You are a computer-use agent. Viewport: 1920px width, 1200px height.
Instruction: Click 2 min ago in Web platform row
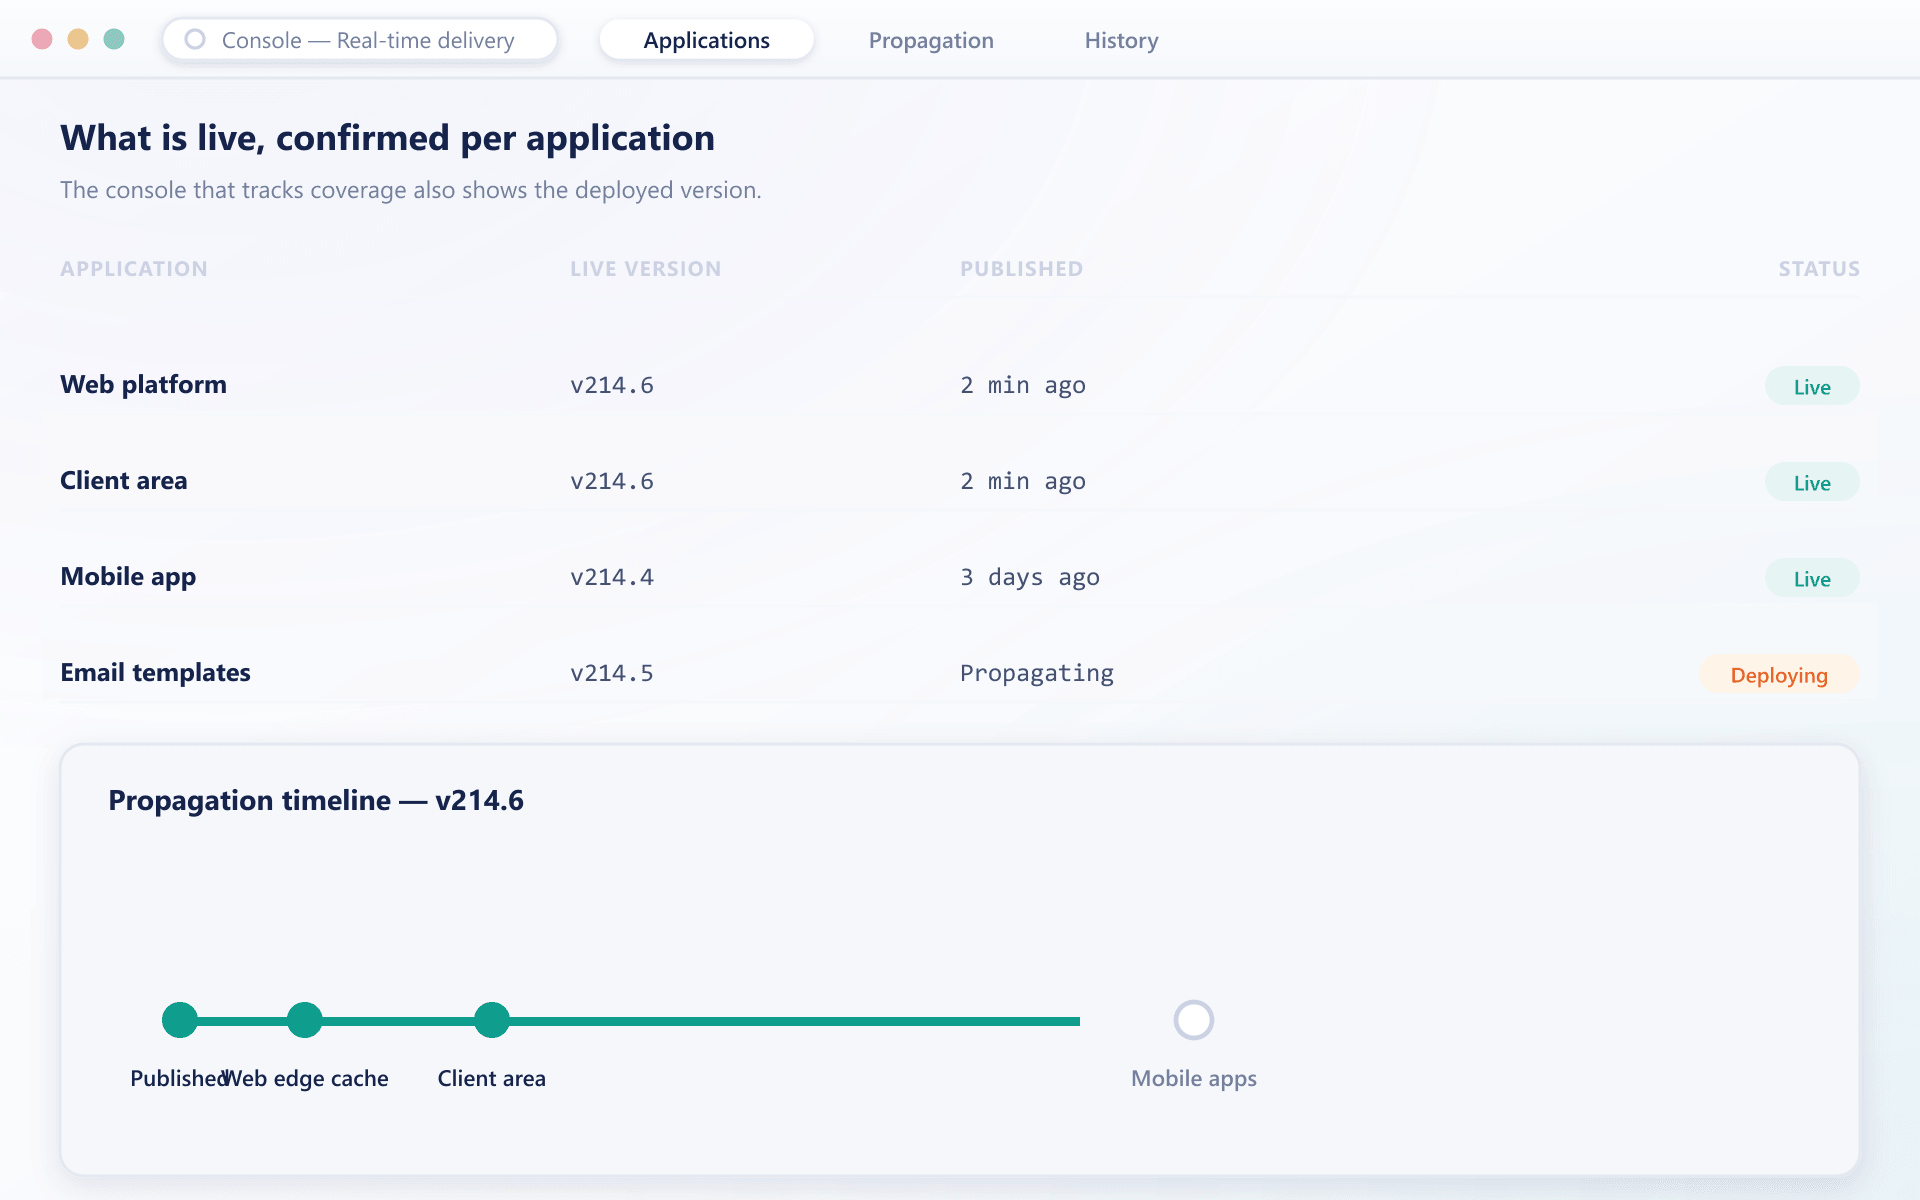1023,385
